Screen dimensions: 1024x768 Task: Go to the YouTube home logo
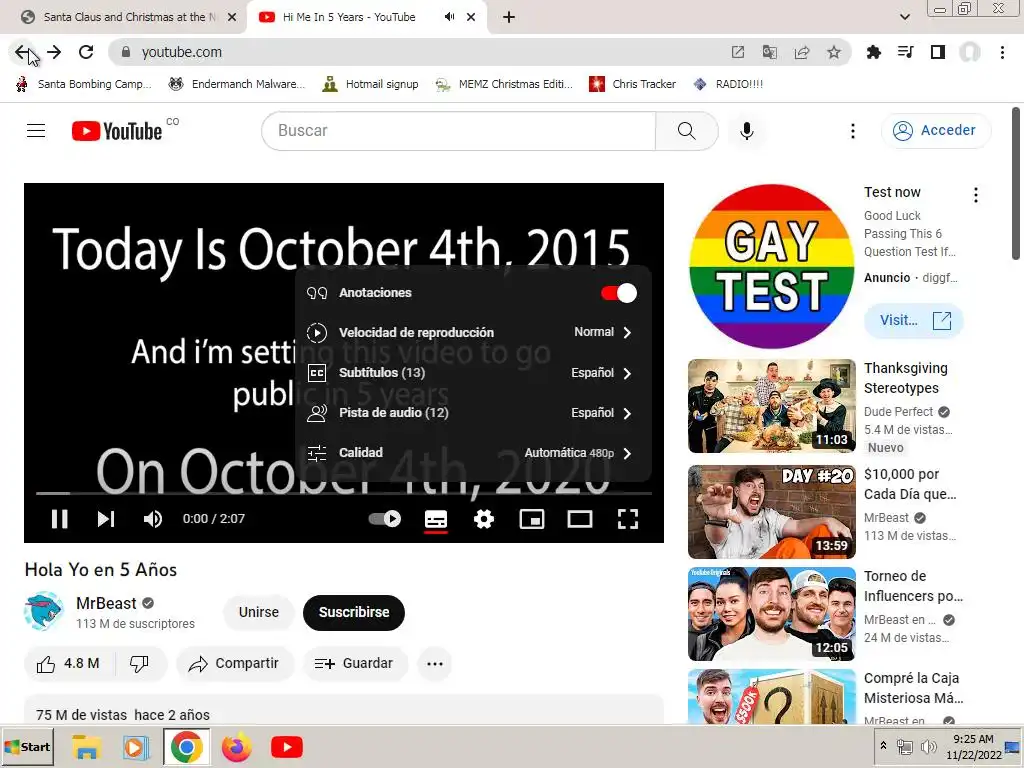pos(117,131)
